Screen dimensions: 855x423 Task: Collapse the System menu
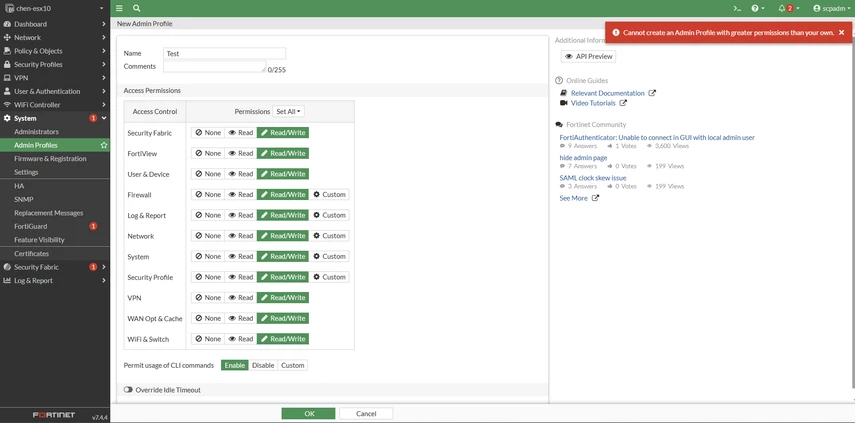tap(55, 118)
